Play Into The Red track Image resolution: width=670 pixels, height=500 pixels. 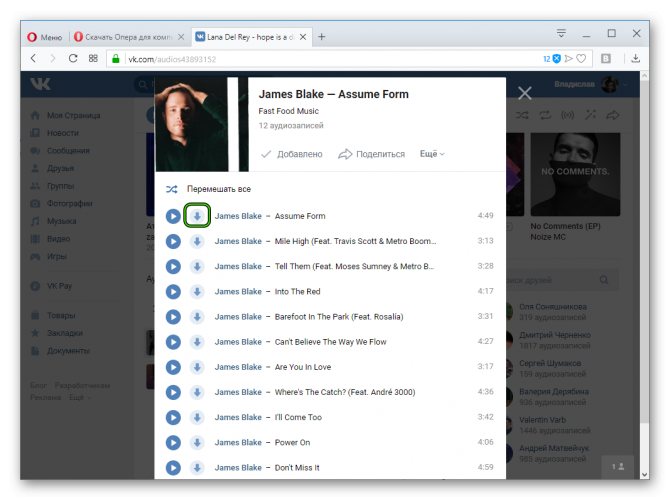pyautogui.click(x=173, y=292)
